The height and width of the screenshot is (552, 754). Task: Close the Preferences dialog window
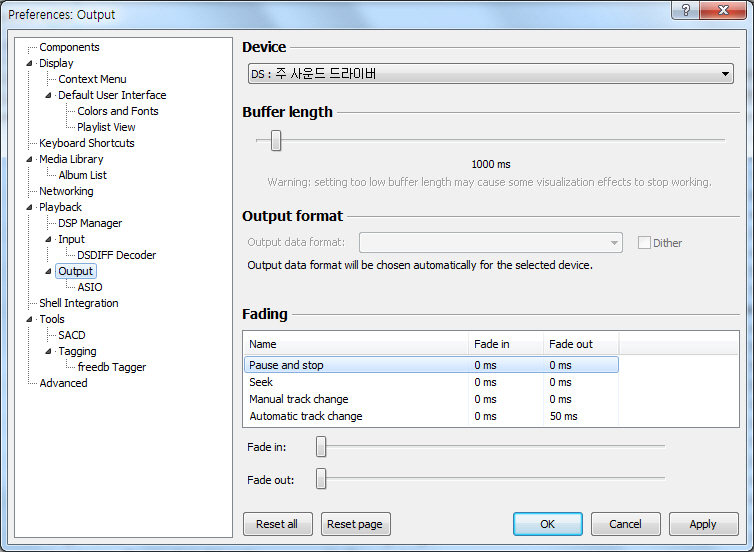point(723,10)
